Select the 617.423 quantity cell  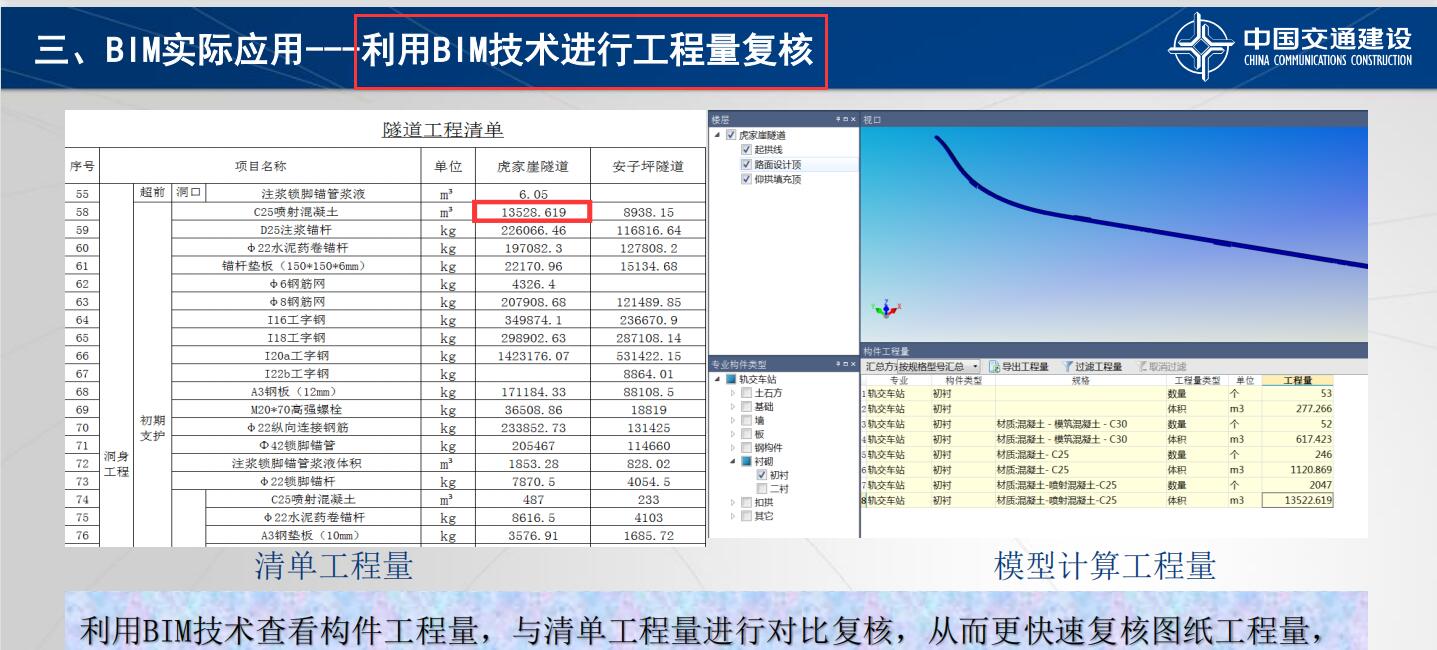point(1297,439)
